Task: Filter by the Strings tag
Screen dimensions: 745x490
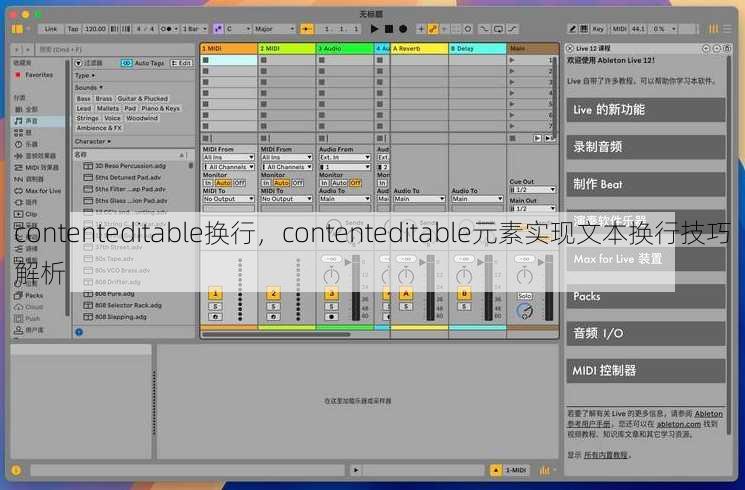Action: click(x=88, y=118)
